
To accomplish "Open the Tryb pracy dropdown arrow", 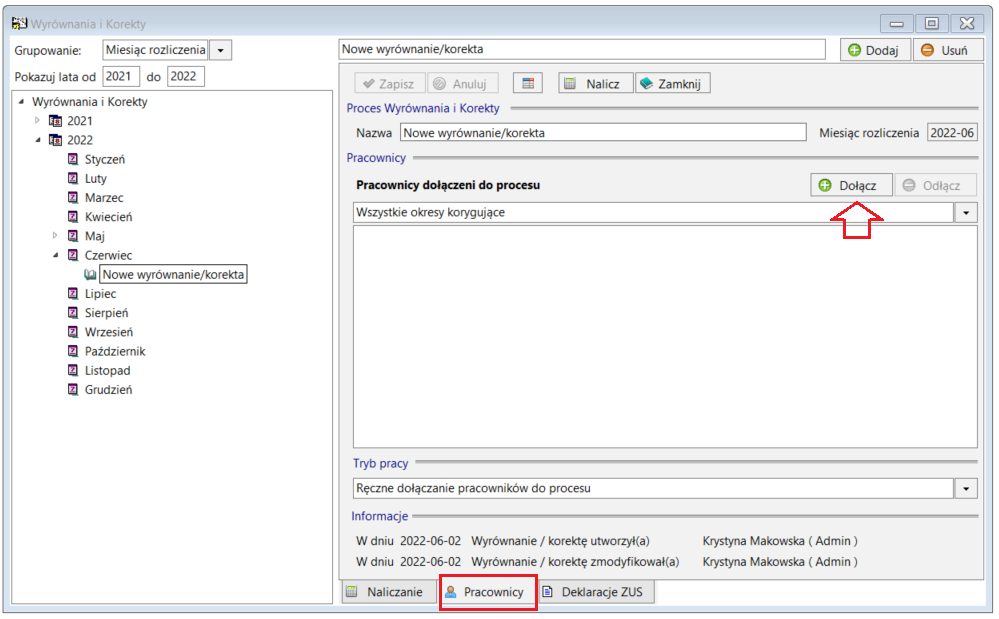I will [x=966, y=488].
